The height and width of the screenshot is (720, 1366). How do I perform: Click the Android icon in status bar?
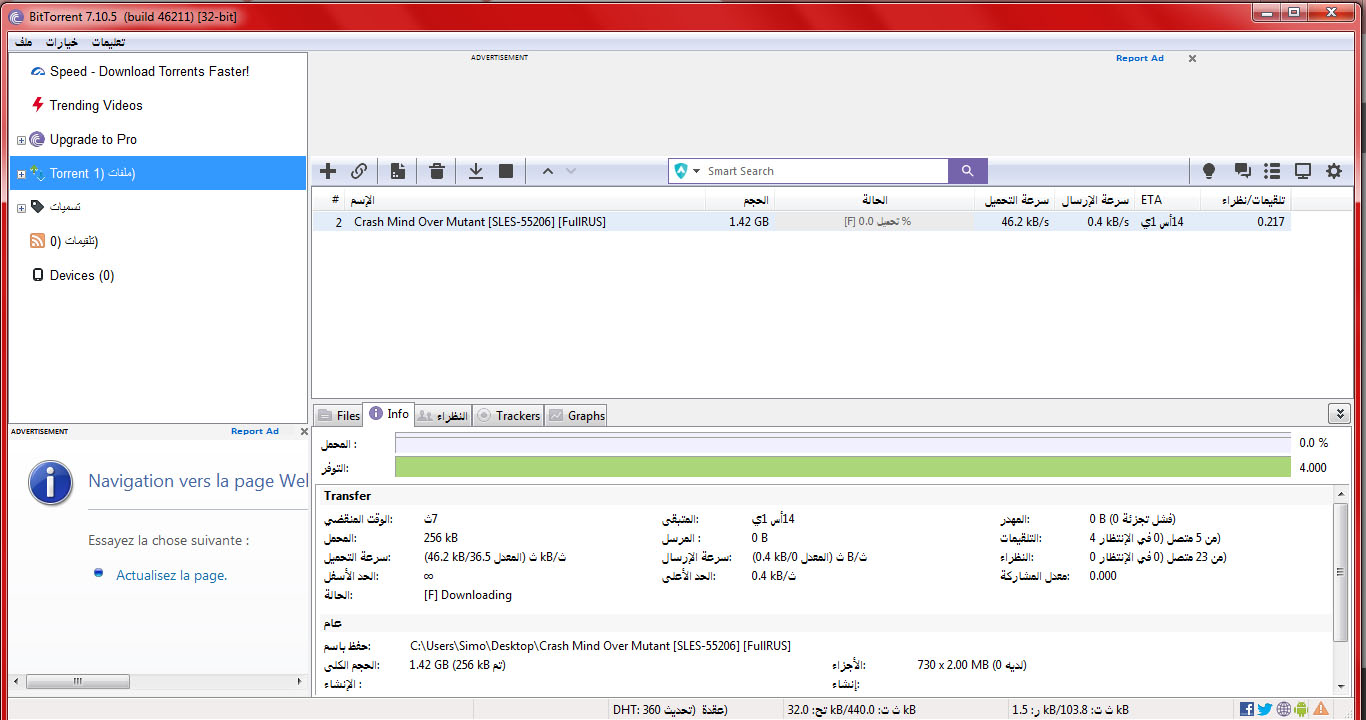[x=1301, y=709]
